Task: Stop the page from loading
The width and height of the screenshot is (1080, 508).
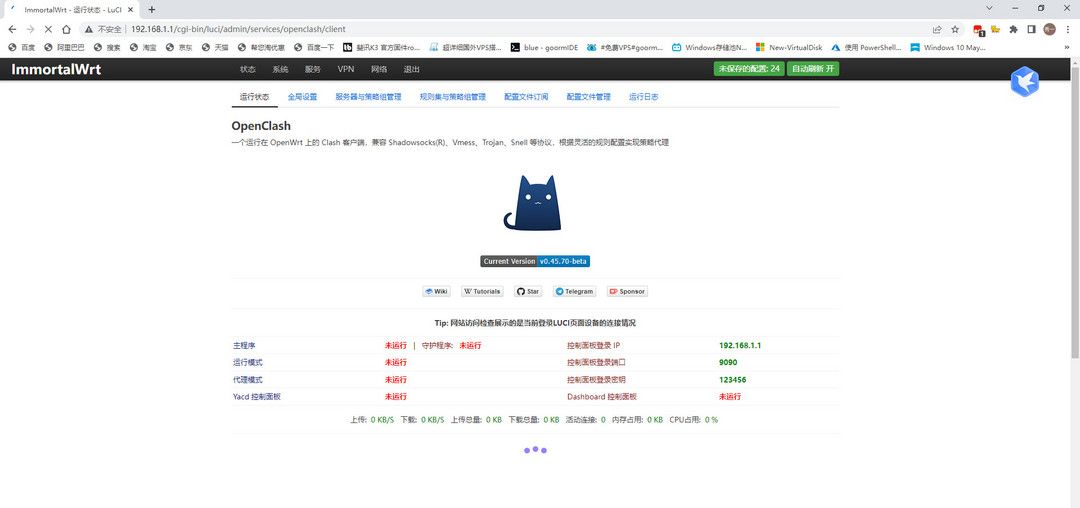Action: tap(48, 29)
